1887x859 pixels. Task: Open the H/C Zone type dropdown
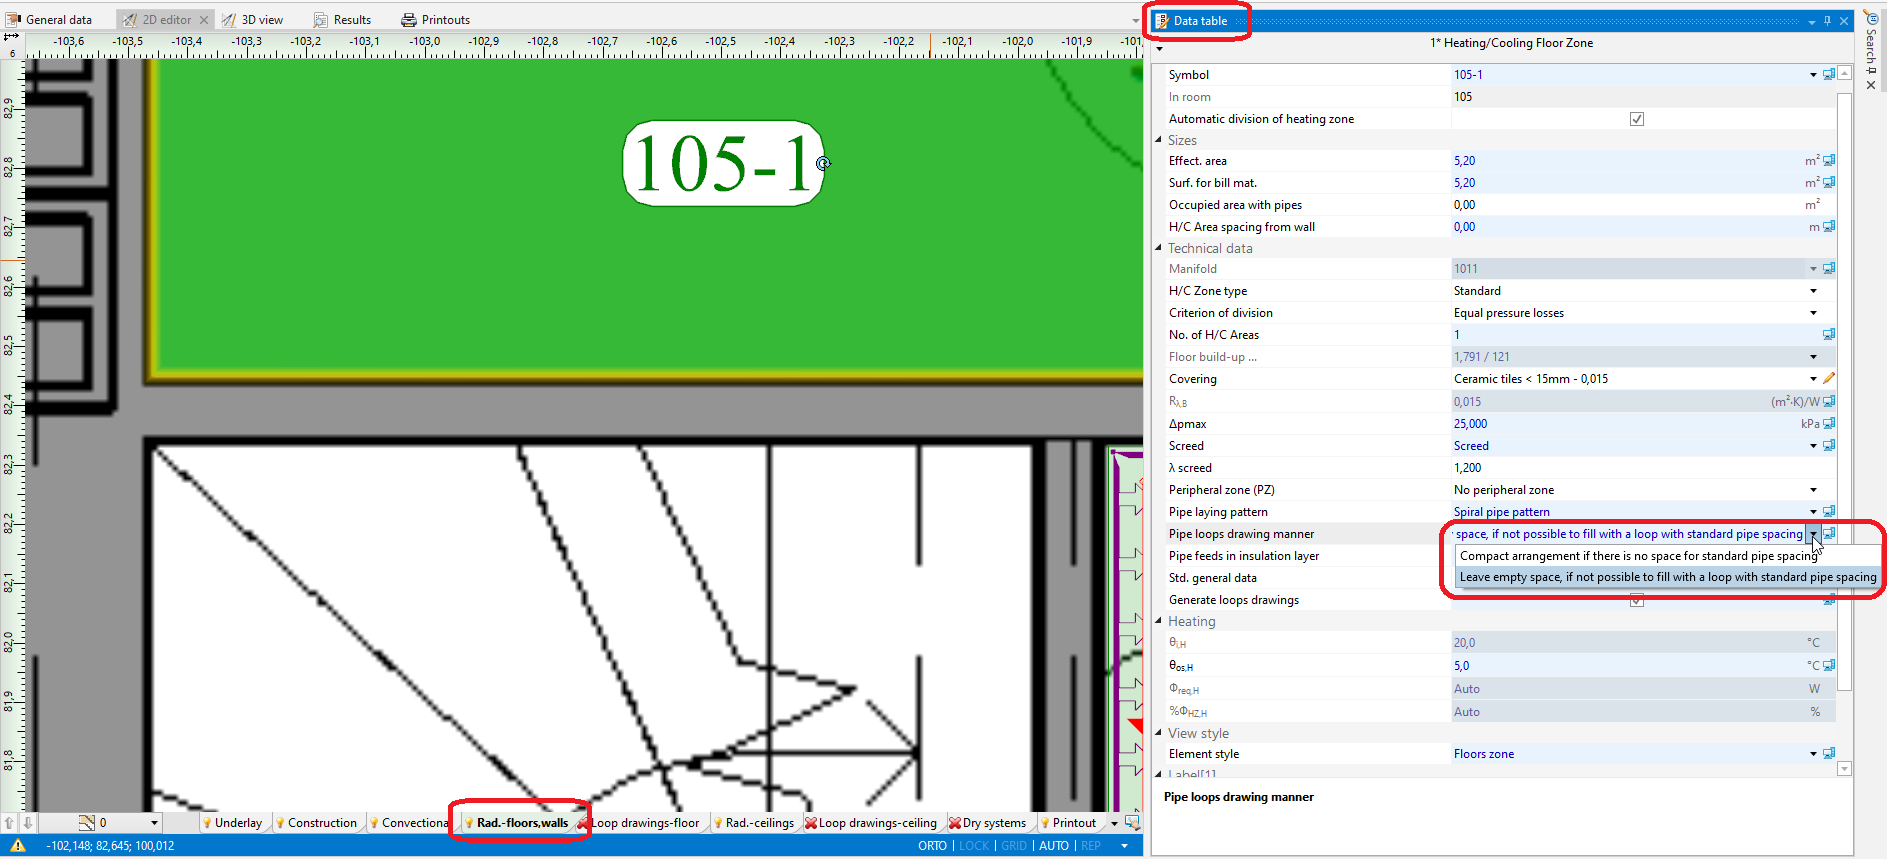pos(1813,291)
